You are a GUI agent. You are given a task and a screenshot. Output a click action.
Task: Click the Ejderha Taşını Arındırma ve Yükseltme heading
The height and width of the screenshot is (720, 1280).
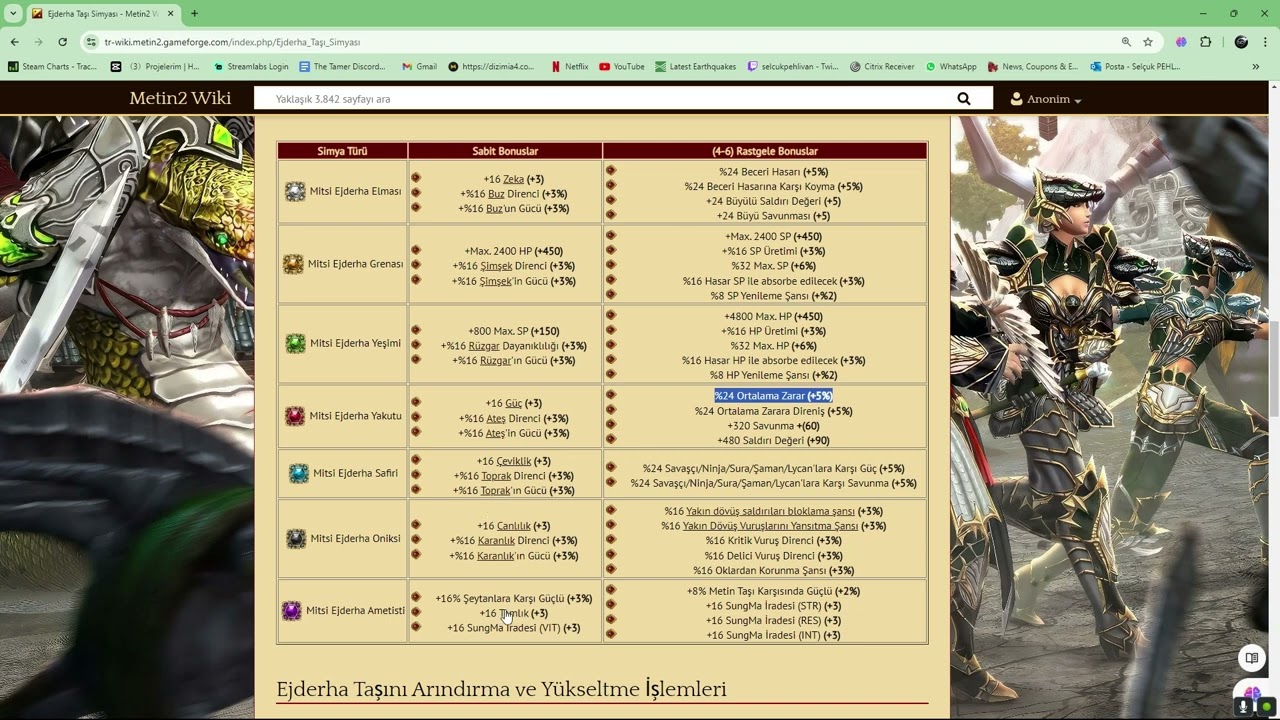501,689
